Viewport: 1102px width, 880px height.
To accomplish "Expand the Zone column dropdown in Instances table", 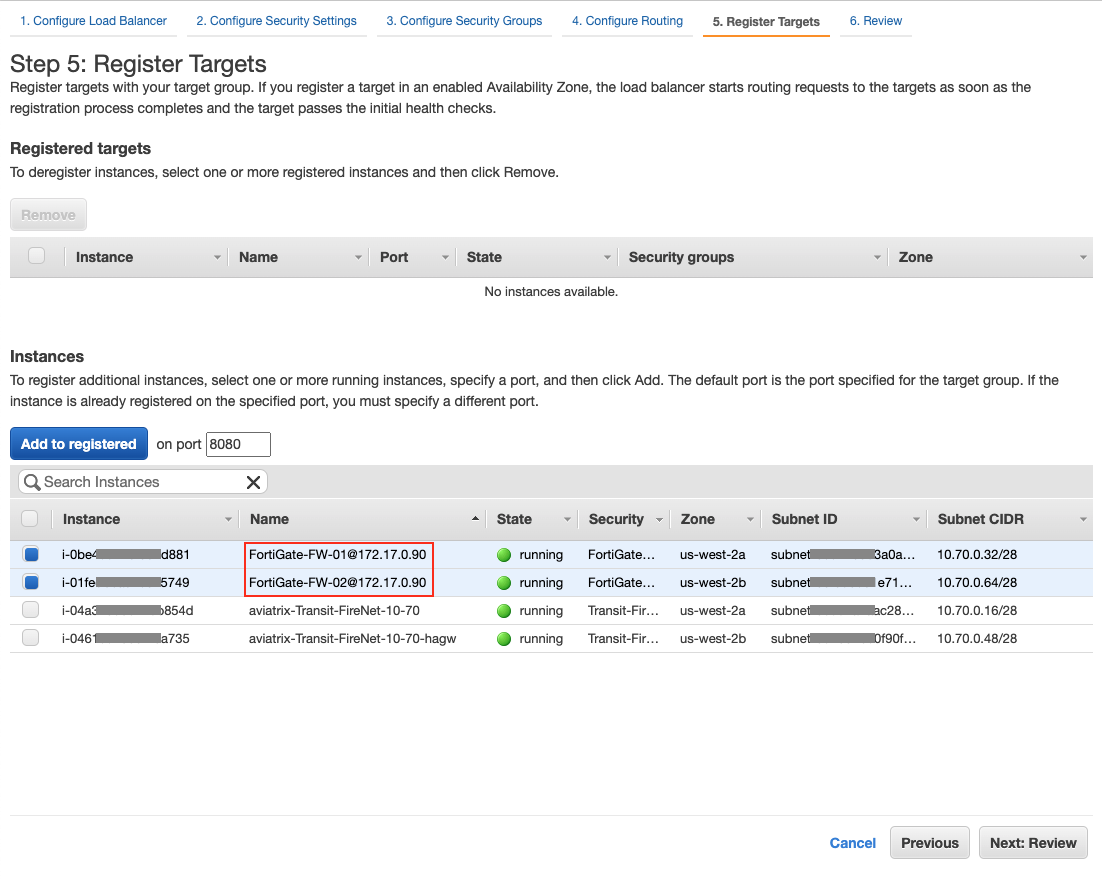I will tap(750, 519).
